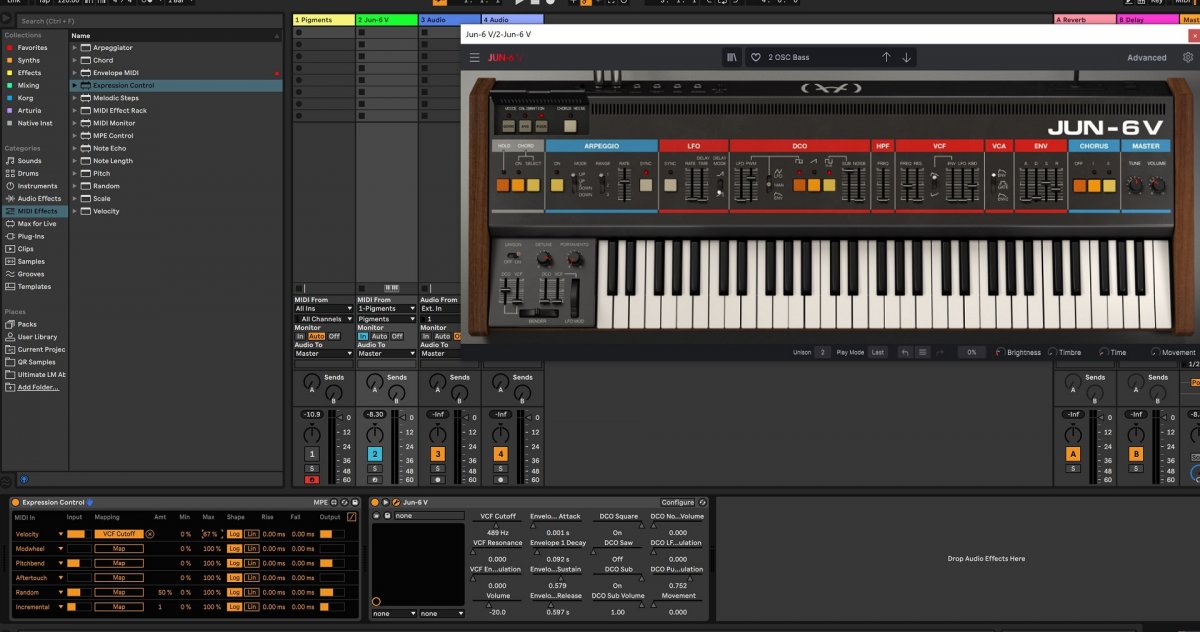Open 1-Pigments MIDI From dropdown
The width and height of the screenshot is (1200, 632).
[387, 309]
